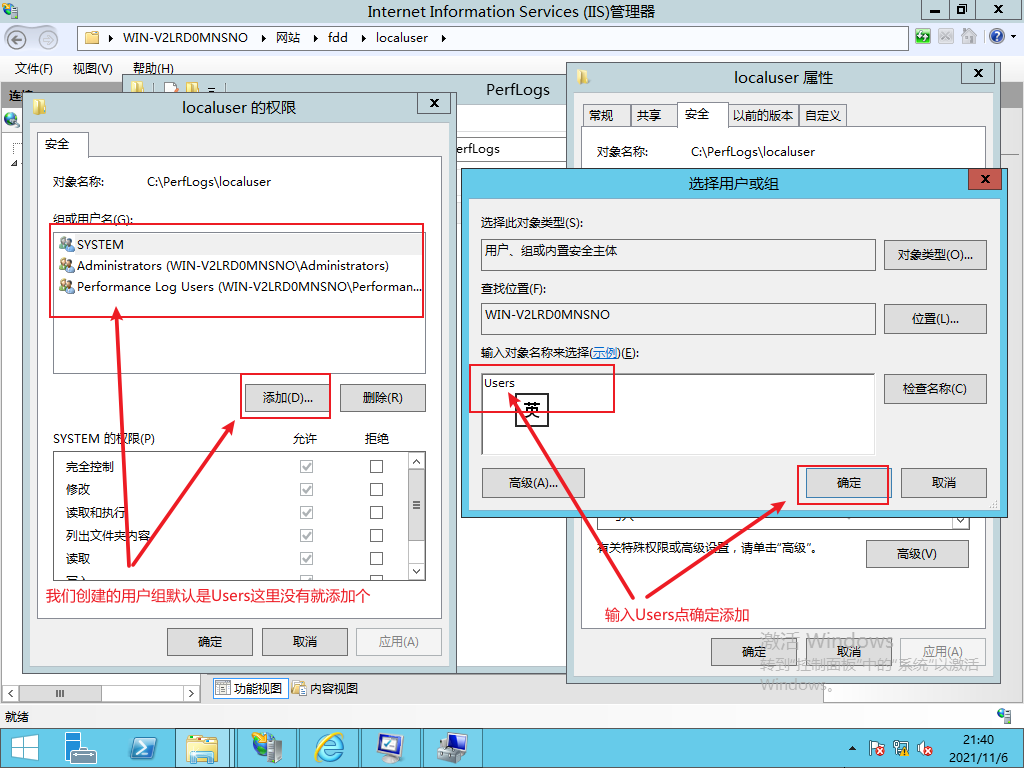Open the 视图(V) menu
Screen dimensions: 1024x768
tap(92, 69)
